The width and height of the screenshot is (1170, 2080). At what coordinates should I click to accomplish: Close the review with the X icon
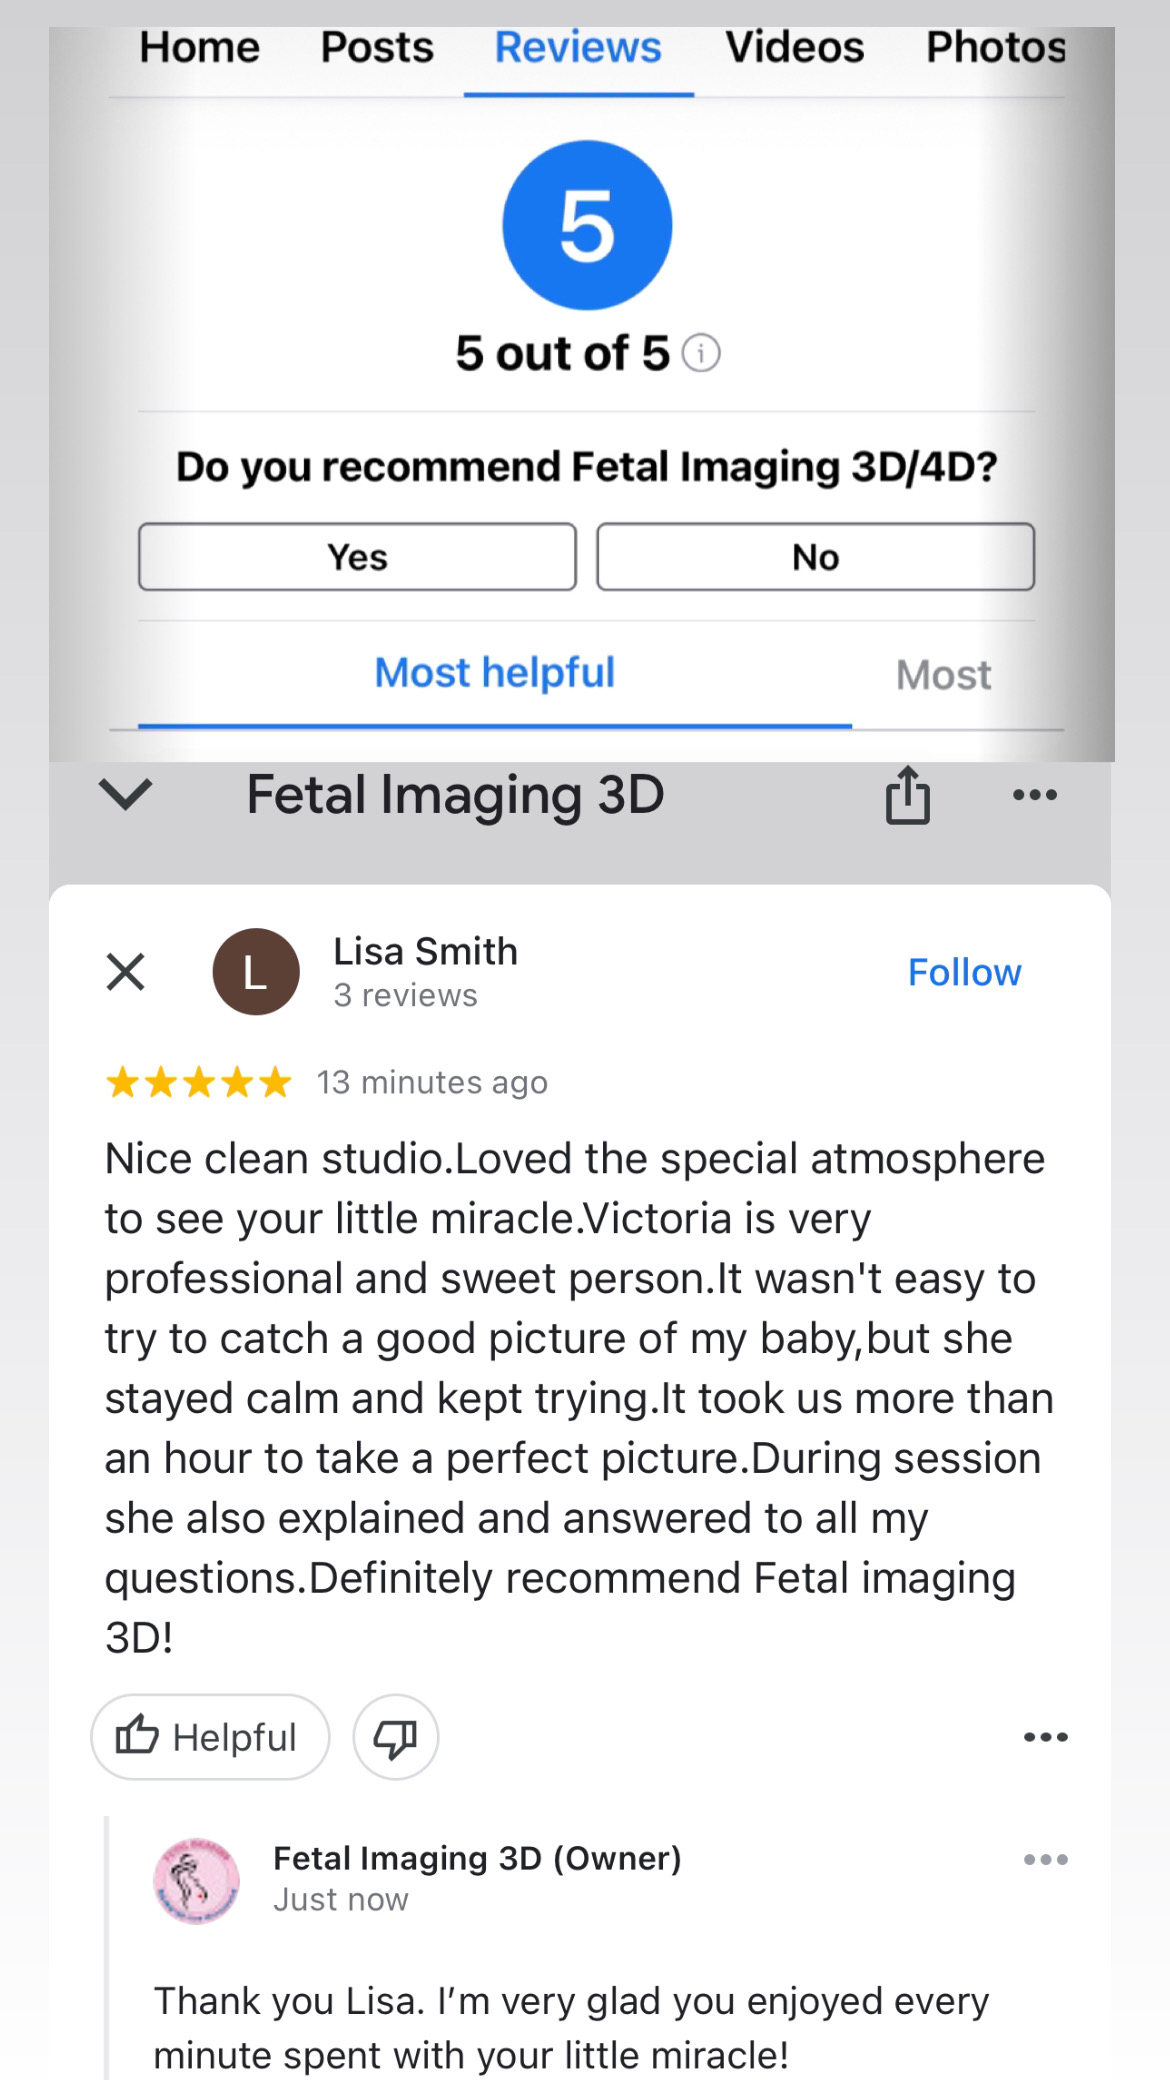point(126,972)
